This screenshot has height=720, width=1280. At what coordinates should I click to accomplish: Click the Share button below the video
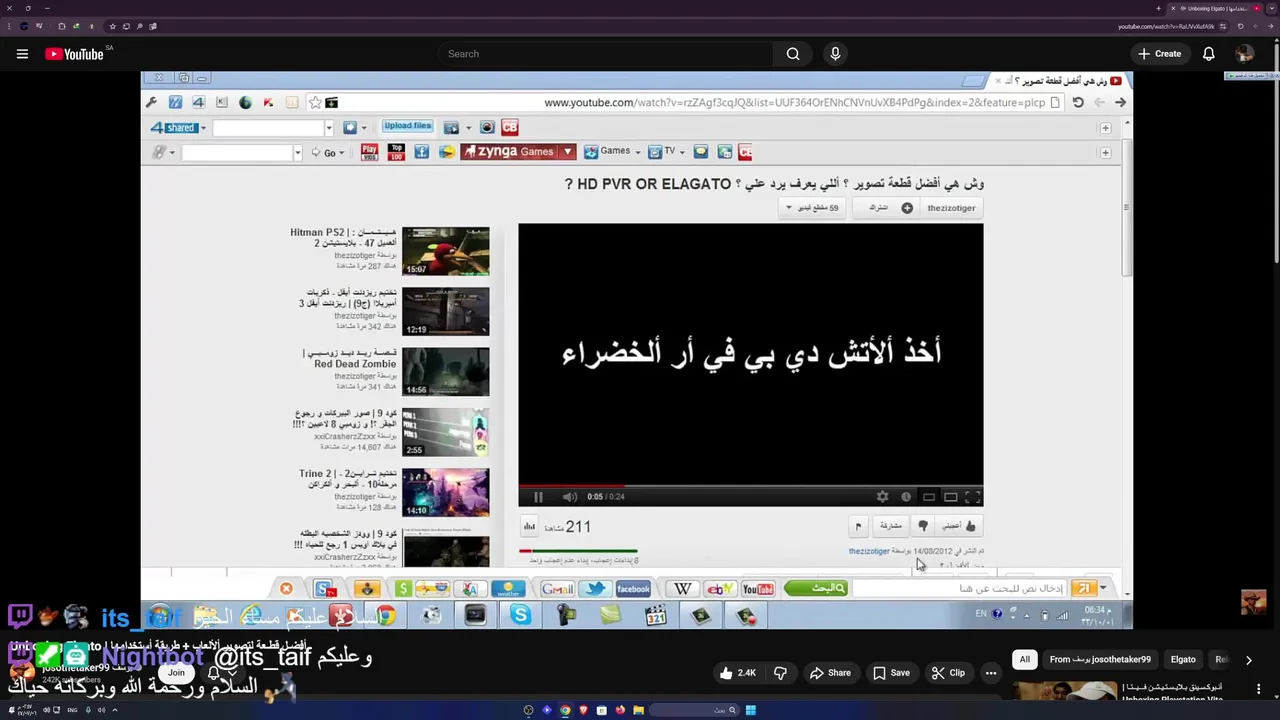click(830, 673)
